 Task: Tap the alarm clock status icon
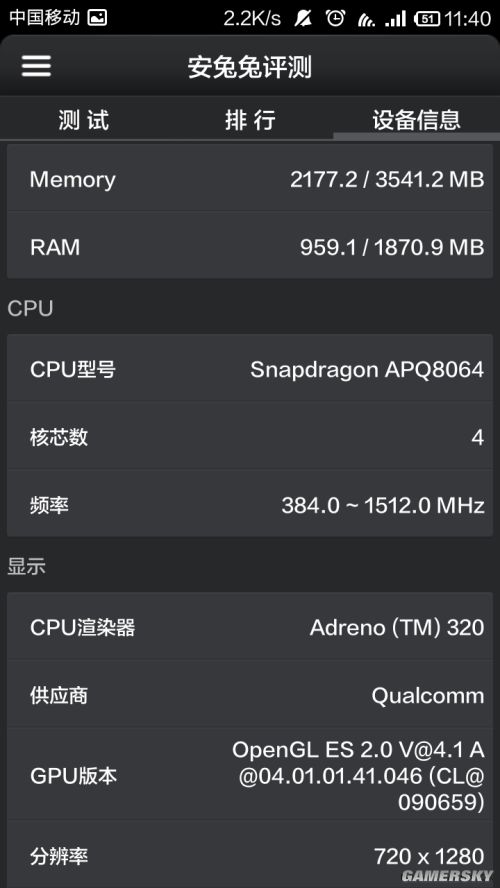pyautogui.click(x=335, y=18)
